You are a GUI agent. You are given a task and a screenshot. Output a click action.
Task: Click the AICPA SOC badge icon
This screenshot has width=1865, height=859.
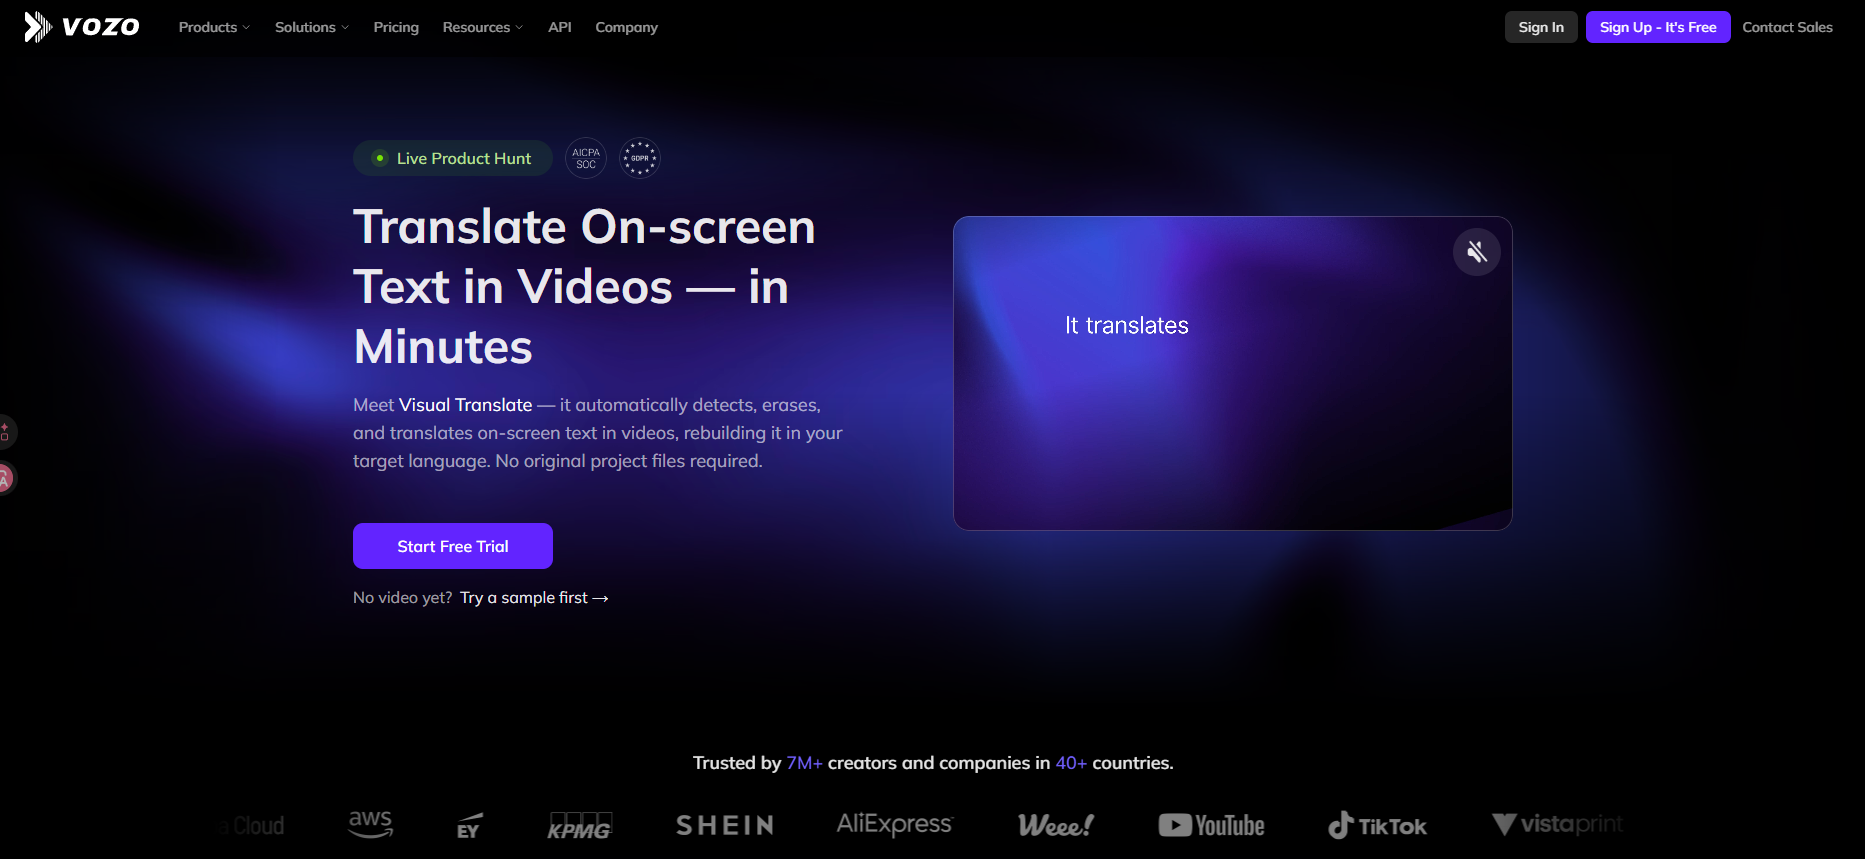pos(586,158)
